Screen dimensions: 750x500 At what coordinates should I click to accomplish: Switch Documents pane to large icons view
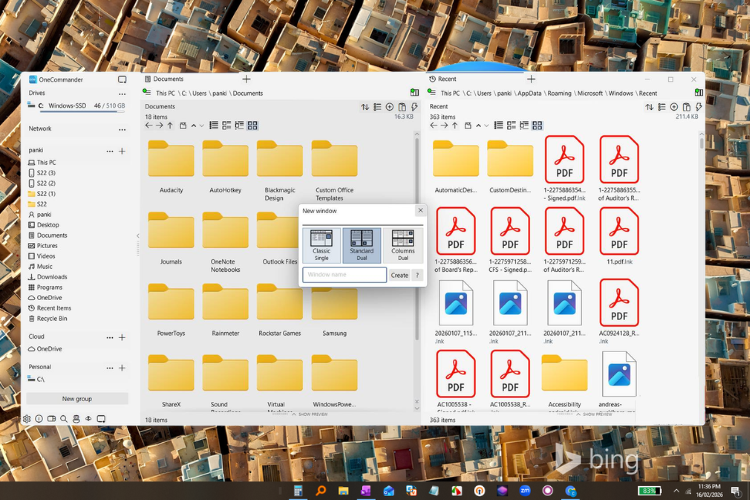coord(253,125)
